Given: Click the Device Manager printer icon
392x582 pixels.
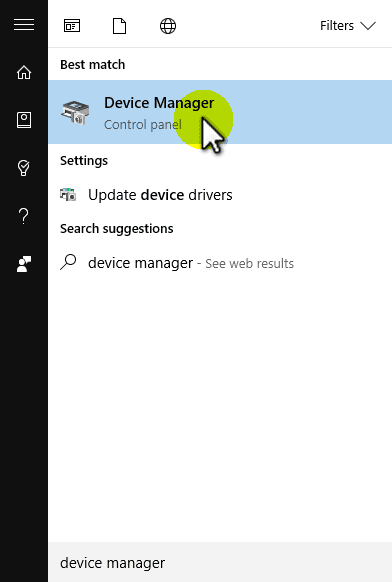Looking at the screenshot, I should click(x=75, y=112).
